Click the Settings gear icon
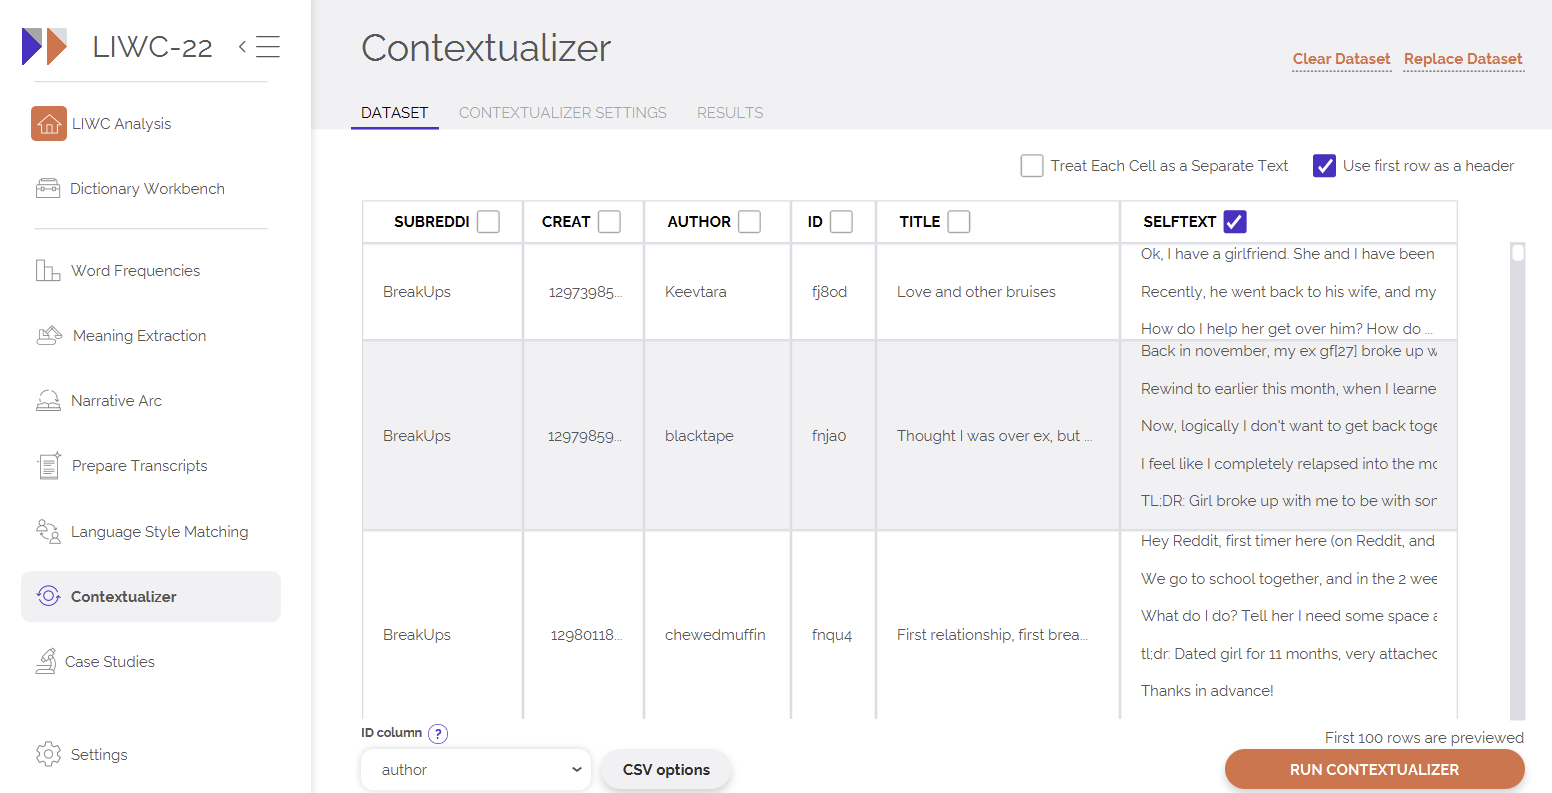 click(48, 754)
